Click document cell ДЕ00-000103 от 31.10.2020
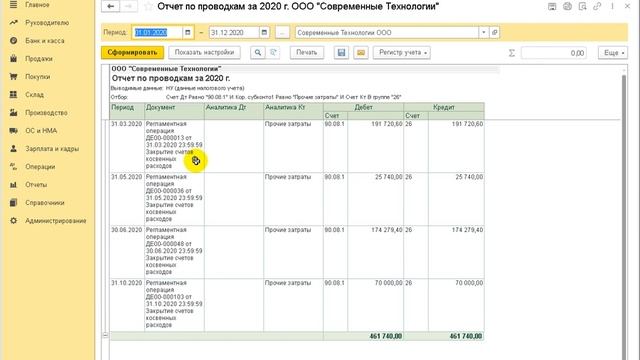640x360 pixels. tap(174, 304)
